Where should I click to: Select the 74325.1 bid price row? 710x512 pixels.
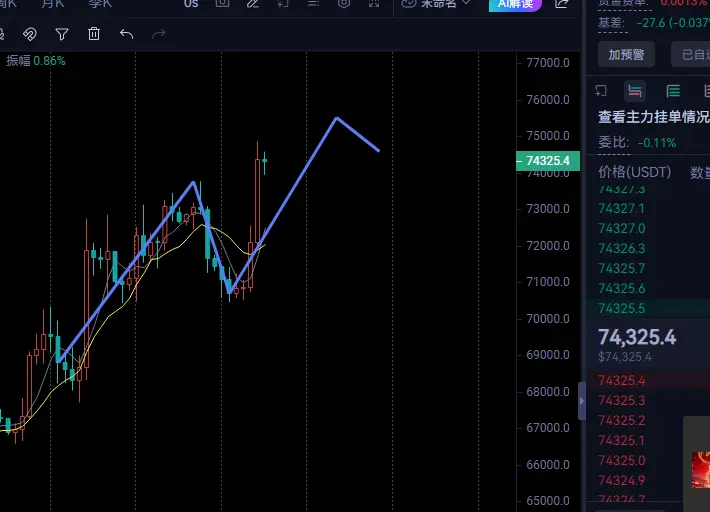[x=621, y=440]
